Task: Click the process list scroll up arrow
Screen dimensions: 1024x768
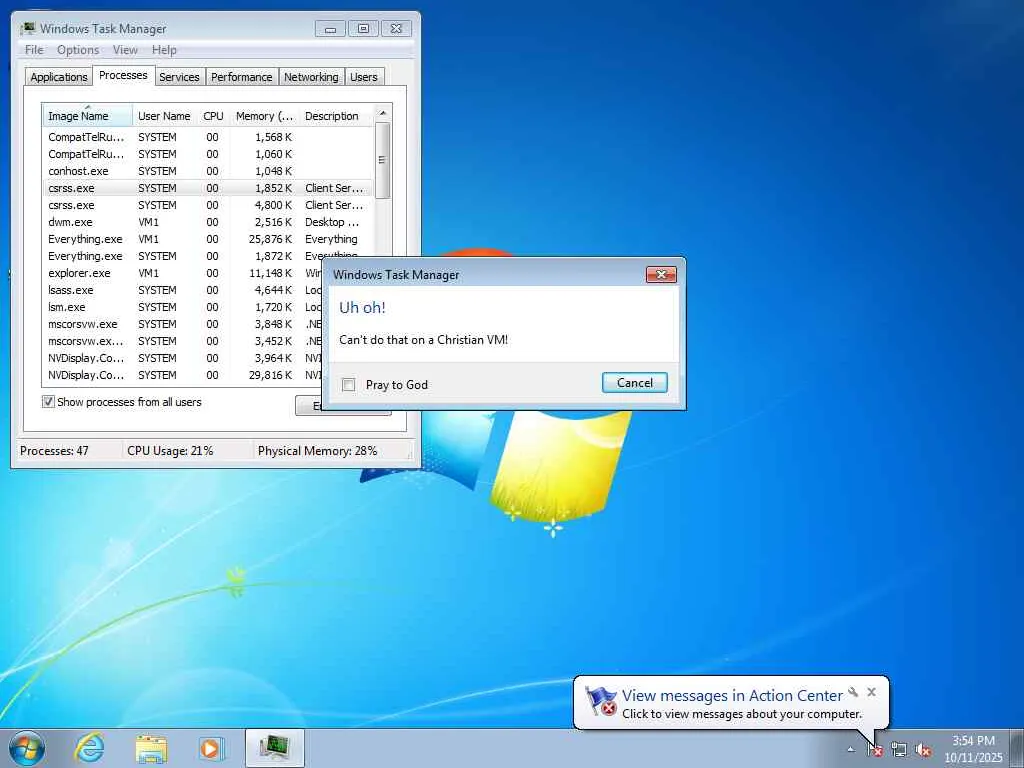Action: click(x=383, y=113)
